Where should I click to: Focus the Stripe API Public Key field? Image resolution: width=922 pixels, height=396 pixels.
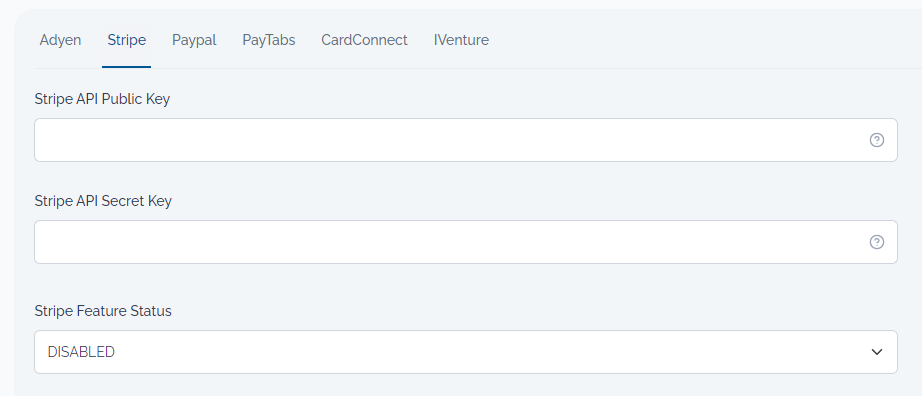(466, 140)
